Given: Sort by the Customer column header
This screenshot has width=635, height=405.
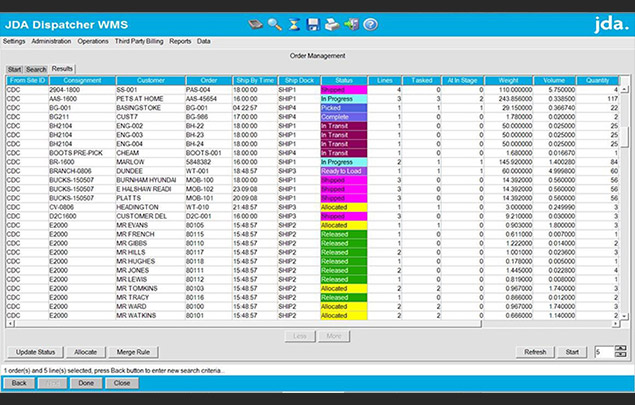Looking at the screenshot, I should point(151,81).
